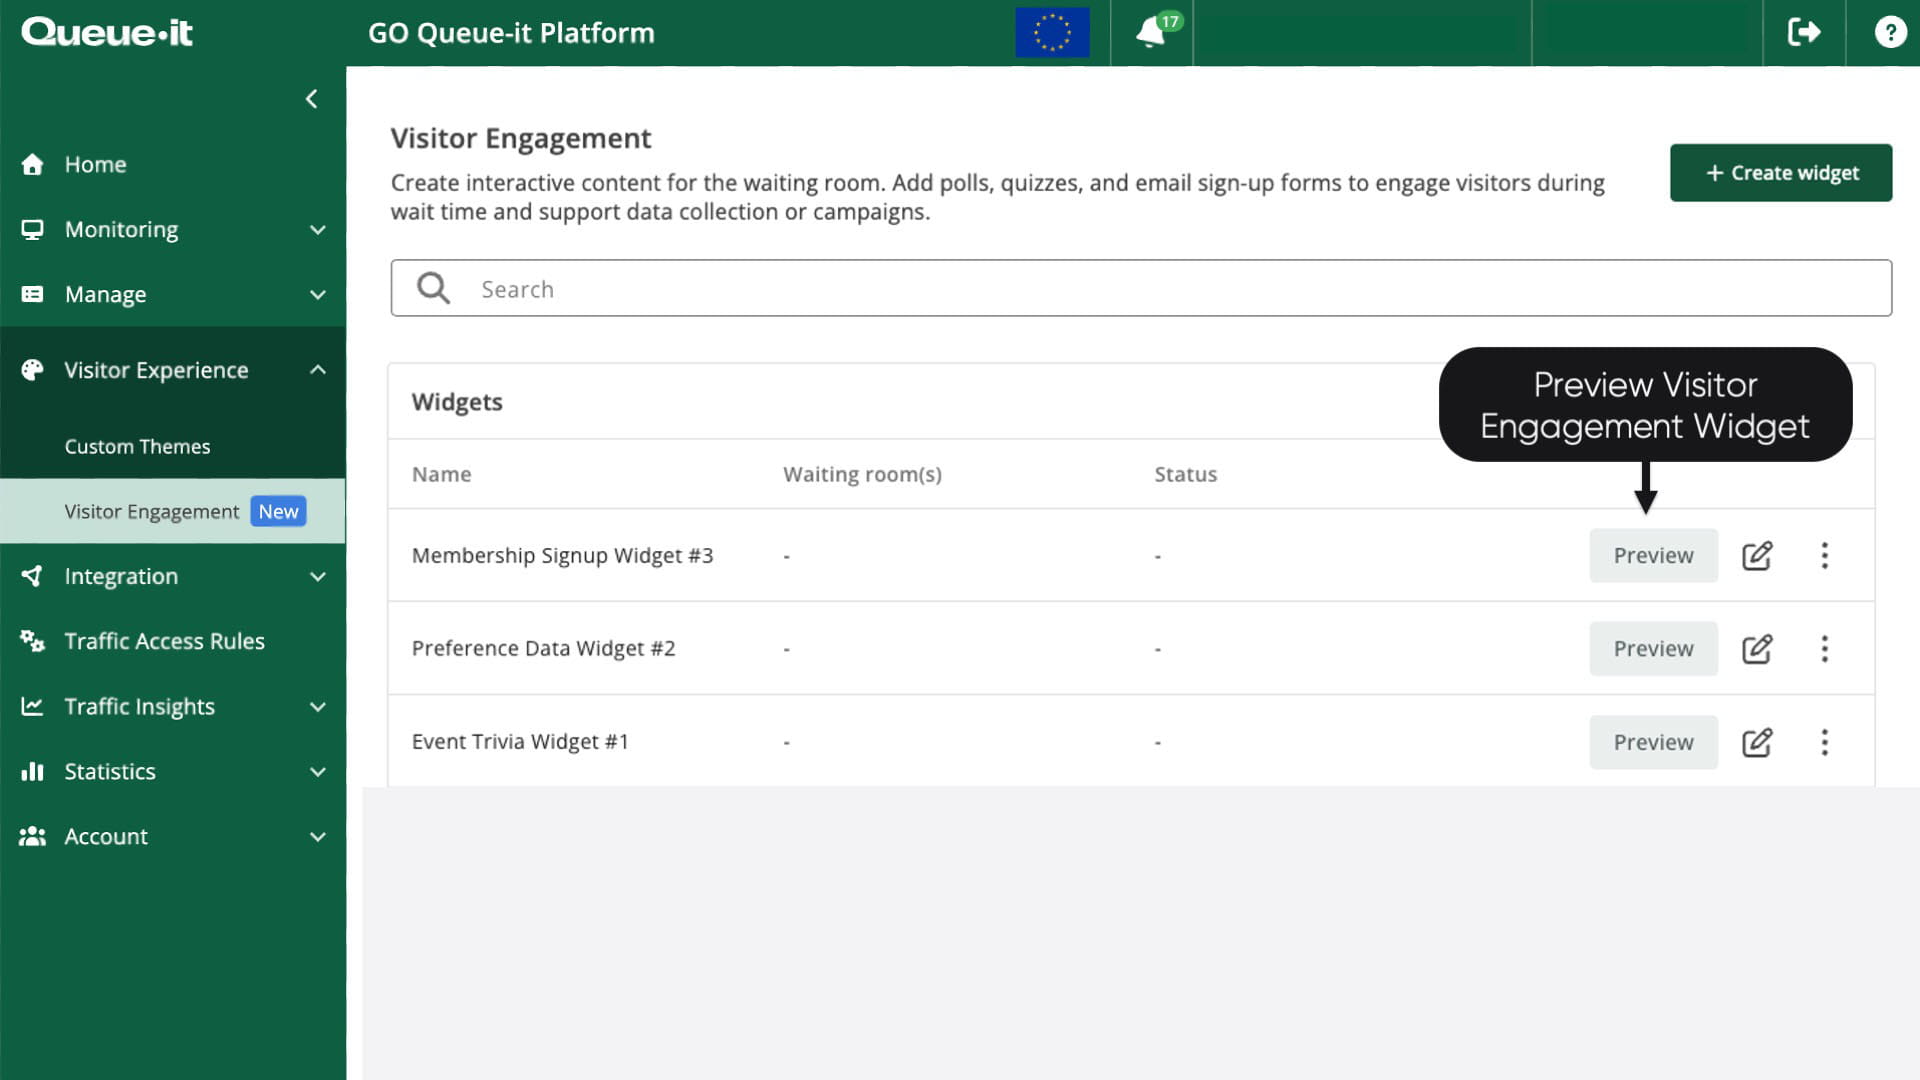Viewport: 1920px width, 1080px height.
Task: Click the Visitor Experience menu label
Action: pyautogui.click(x=156, y=370)
